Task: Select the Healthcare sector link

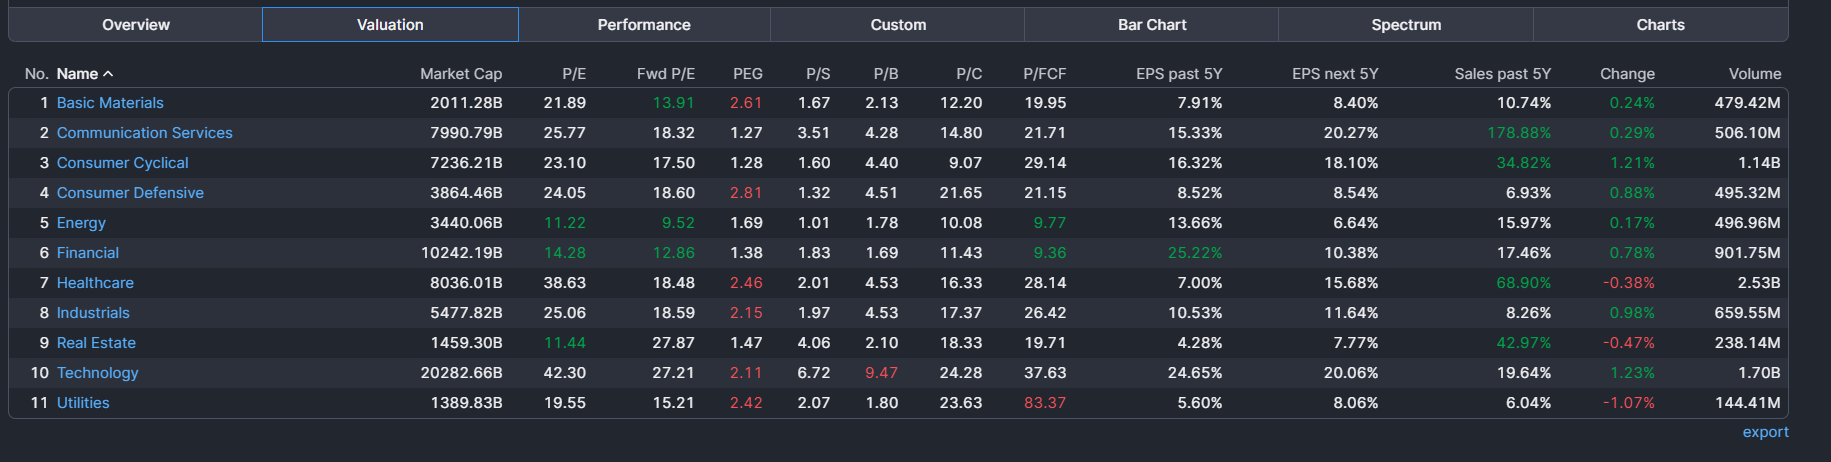Action: tap(95, 283)
